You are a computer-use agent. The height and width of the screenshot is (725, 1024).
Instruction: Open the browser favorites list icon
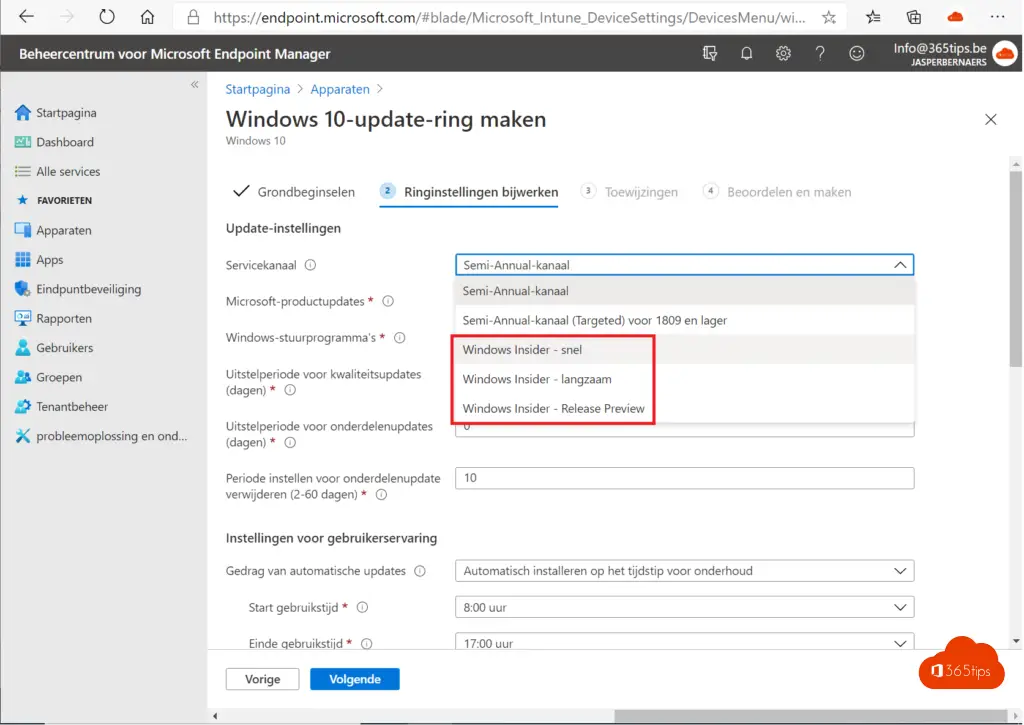873,18
